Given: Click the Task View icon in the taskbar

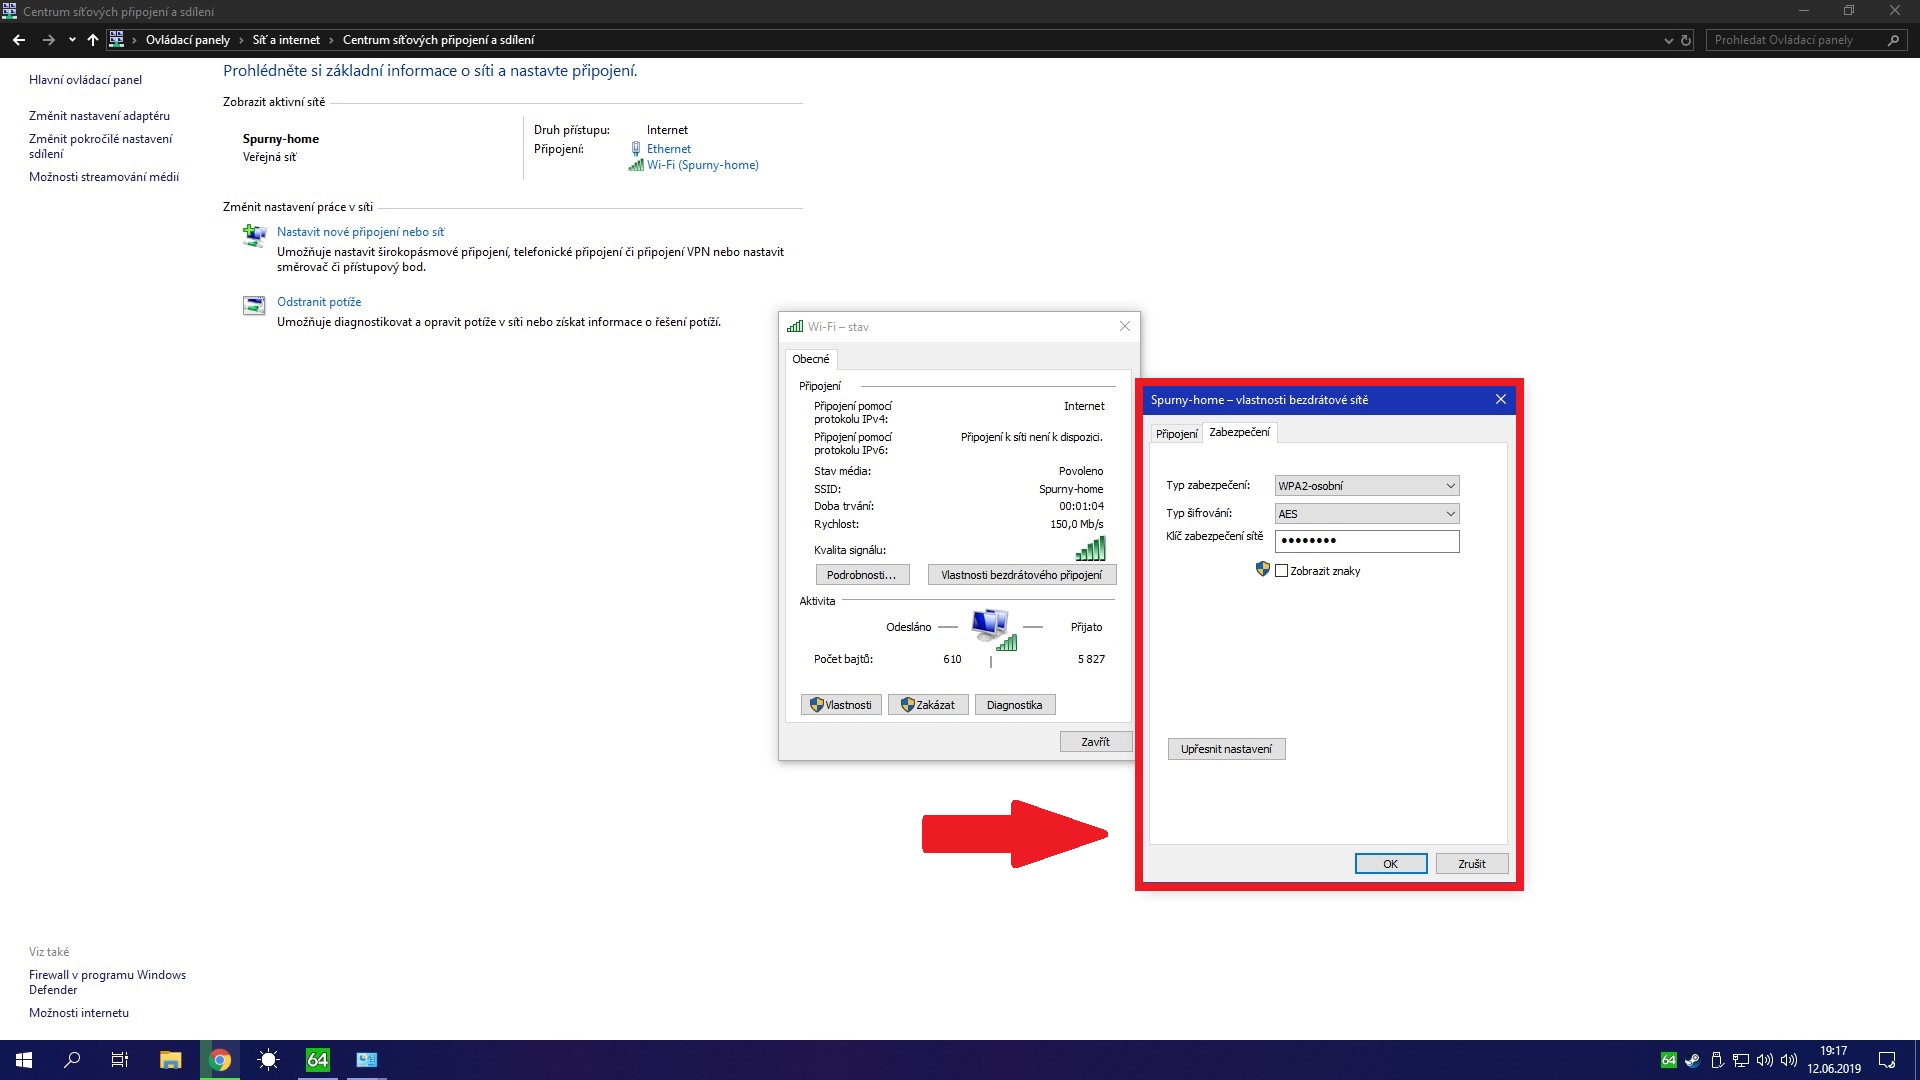Looking at the screenshot, I should click(120, 1060).
